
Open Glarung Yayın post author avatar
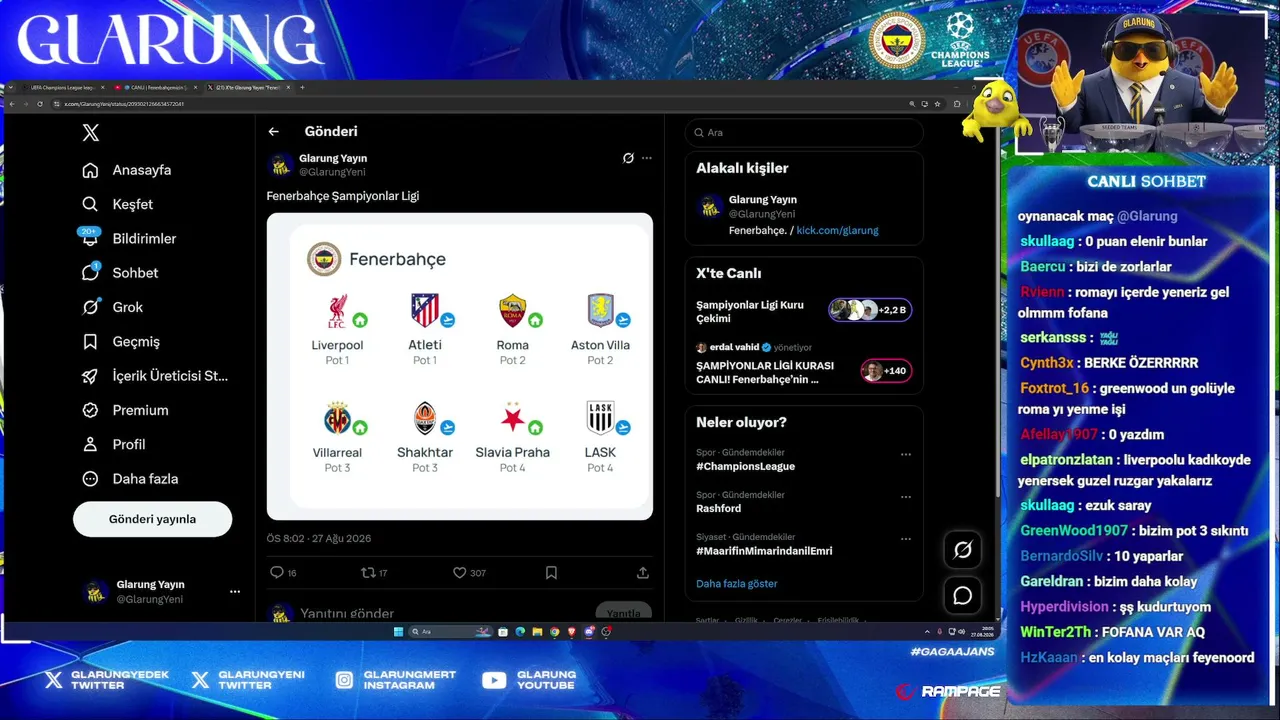281,164
